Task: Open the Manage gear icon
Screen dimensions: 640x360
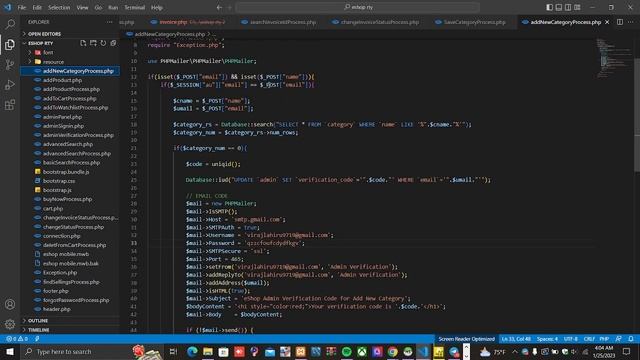Action: tap(10, 324)
